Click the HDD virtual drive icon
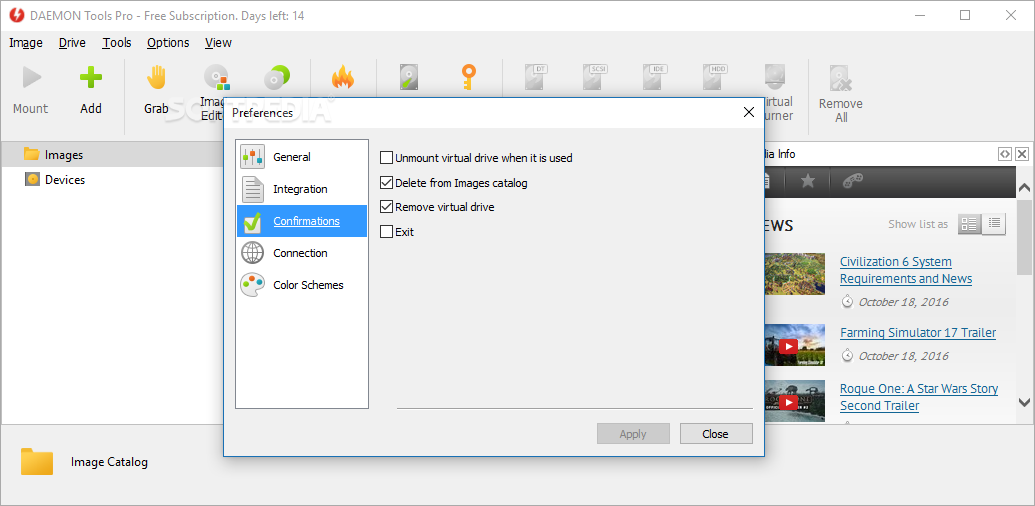Image resolution: width=1035 pixels, height=506 pixels. [x=715, y=77]
